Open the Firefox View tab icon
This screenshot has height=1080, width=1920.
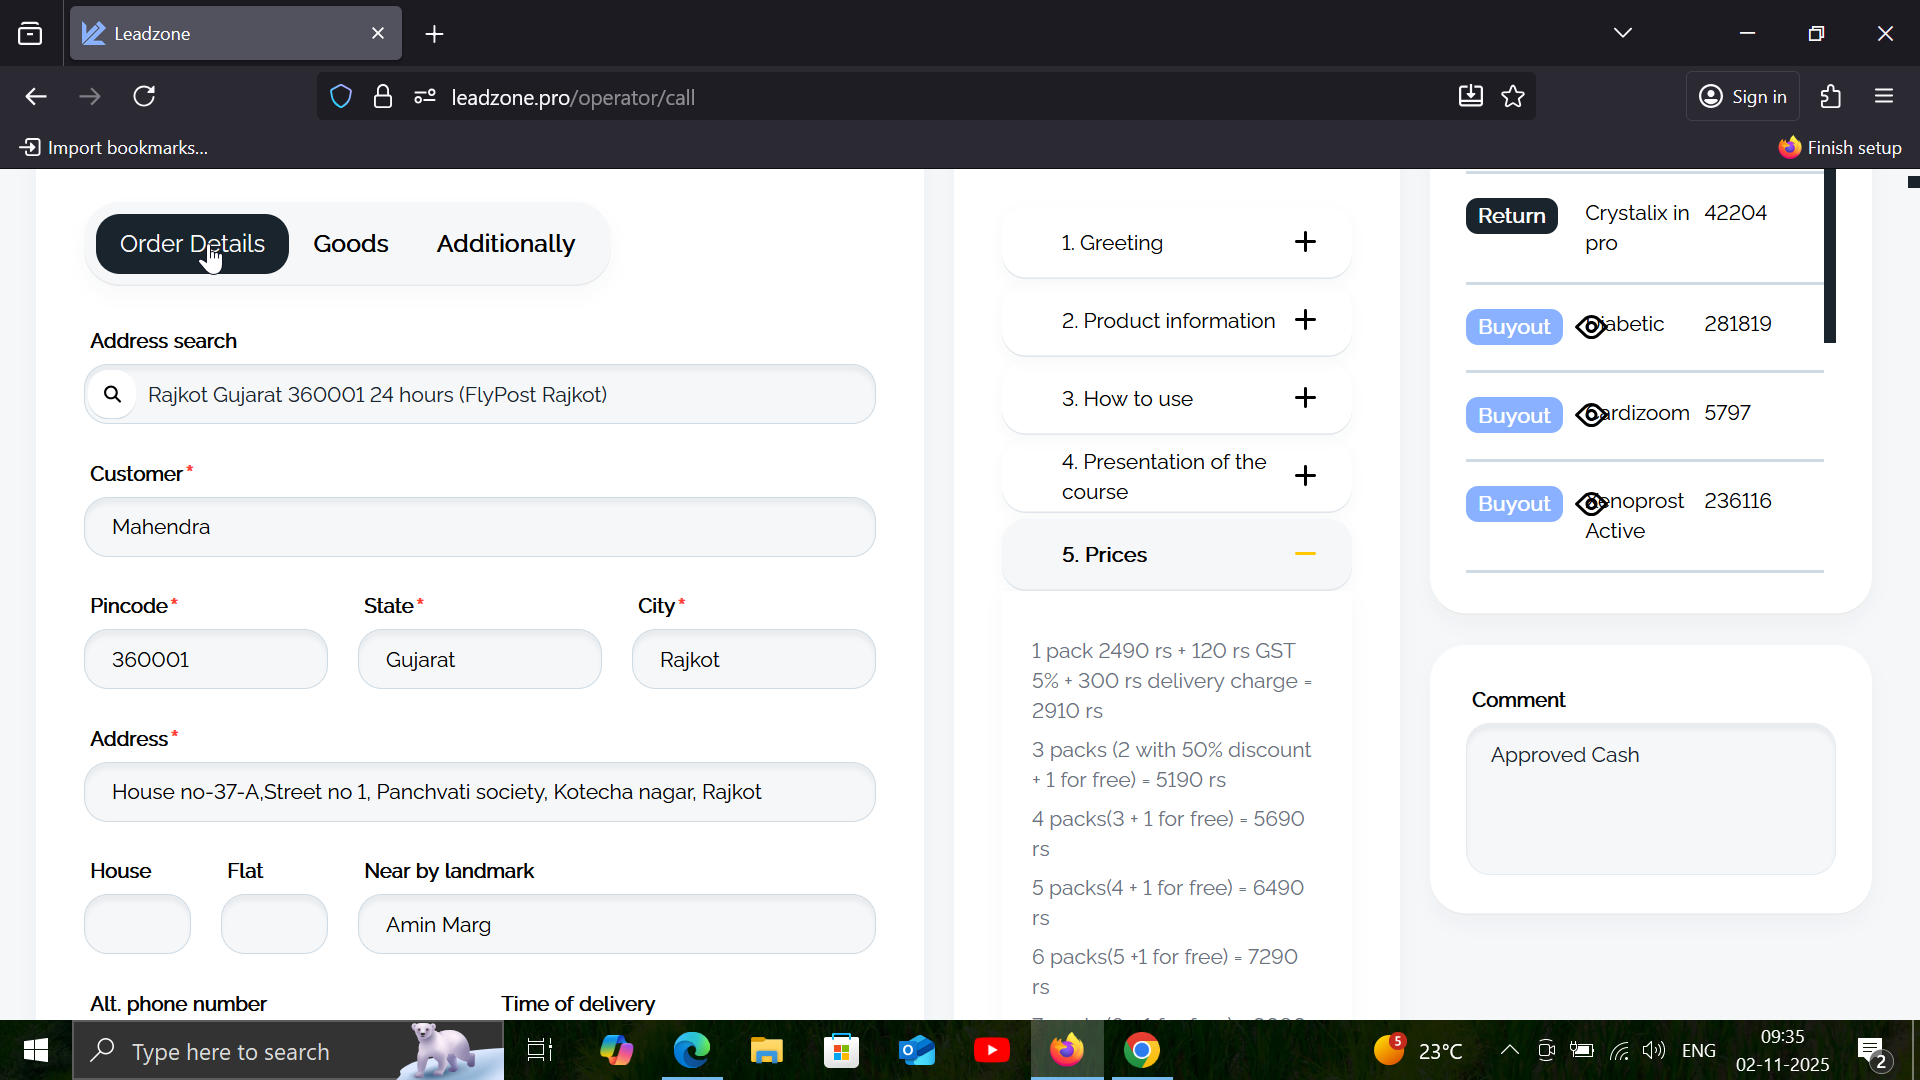30,34
